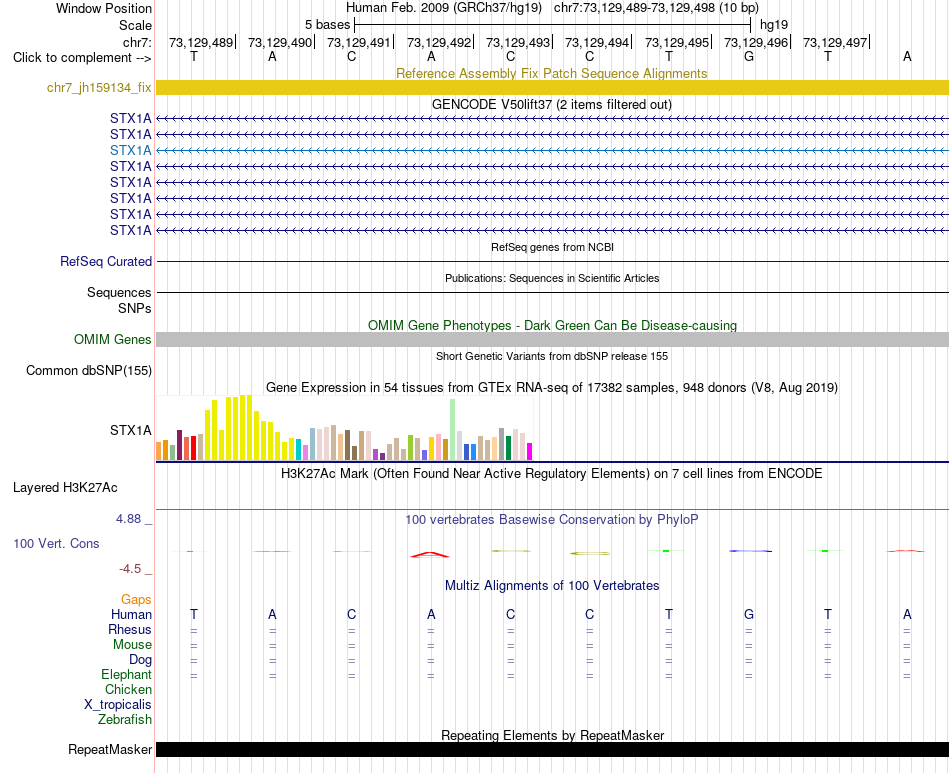The image size is (950, 773).
Task: Click the Layered H3K27Ac track label
Action: pos(65,488)
